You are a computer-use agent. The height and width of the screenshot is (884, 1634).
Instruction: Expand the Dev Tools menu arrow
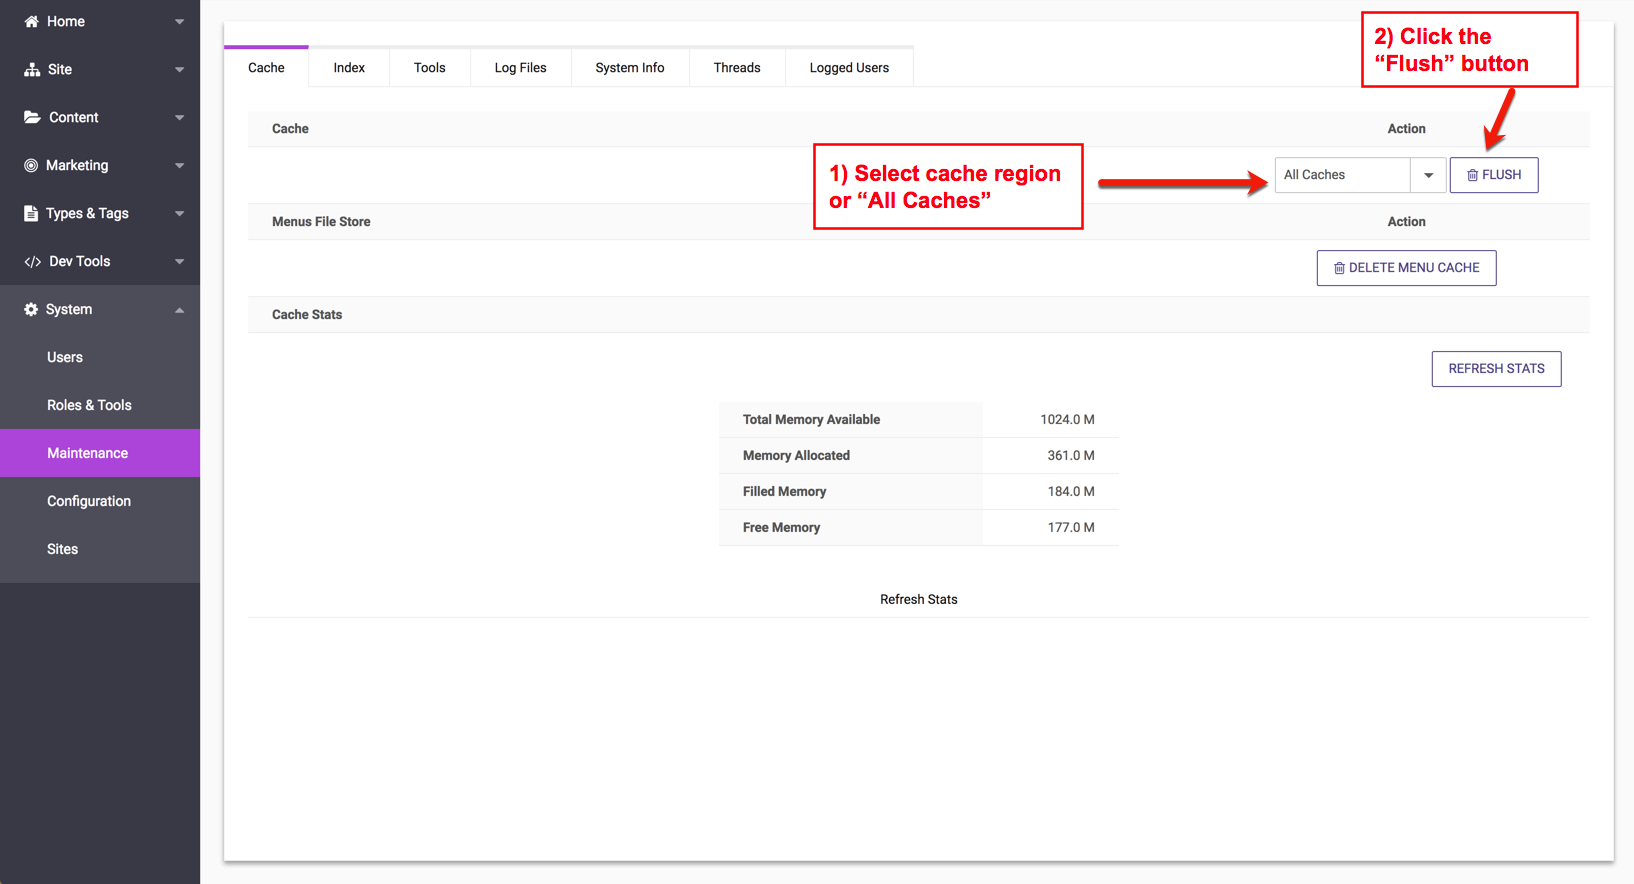(x=180, y=261)
